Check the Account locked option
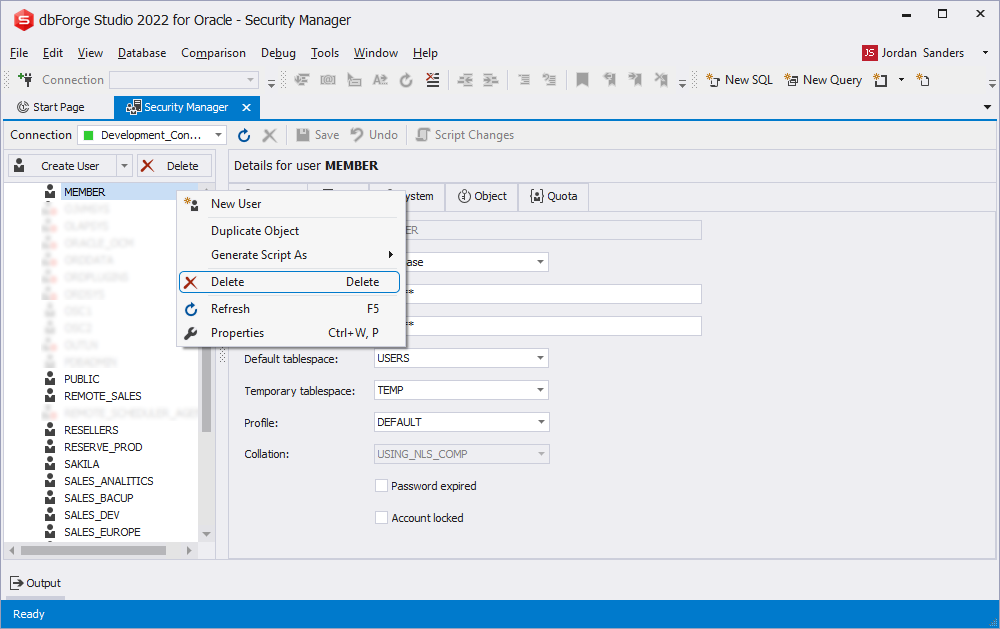Screen dimensions: 1000x629 pyautogui.click(x=381, y=518)
